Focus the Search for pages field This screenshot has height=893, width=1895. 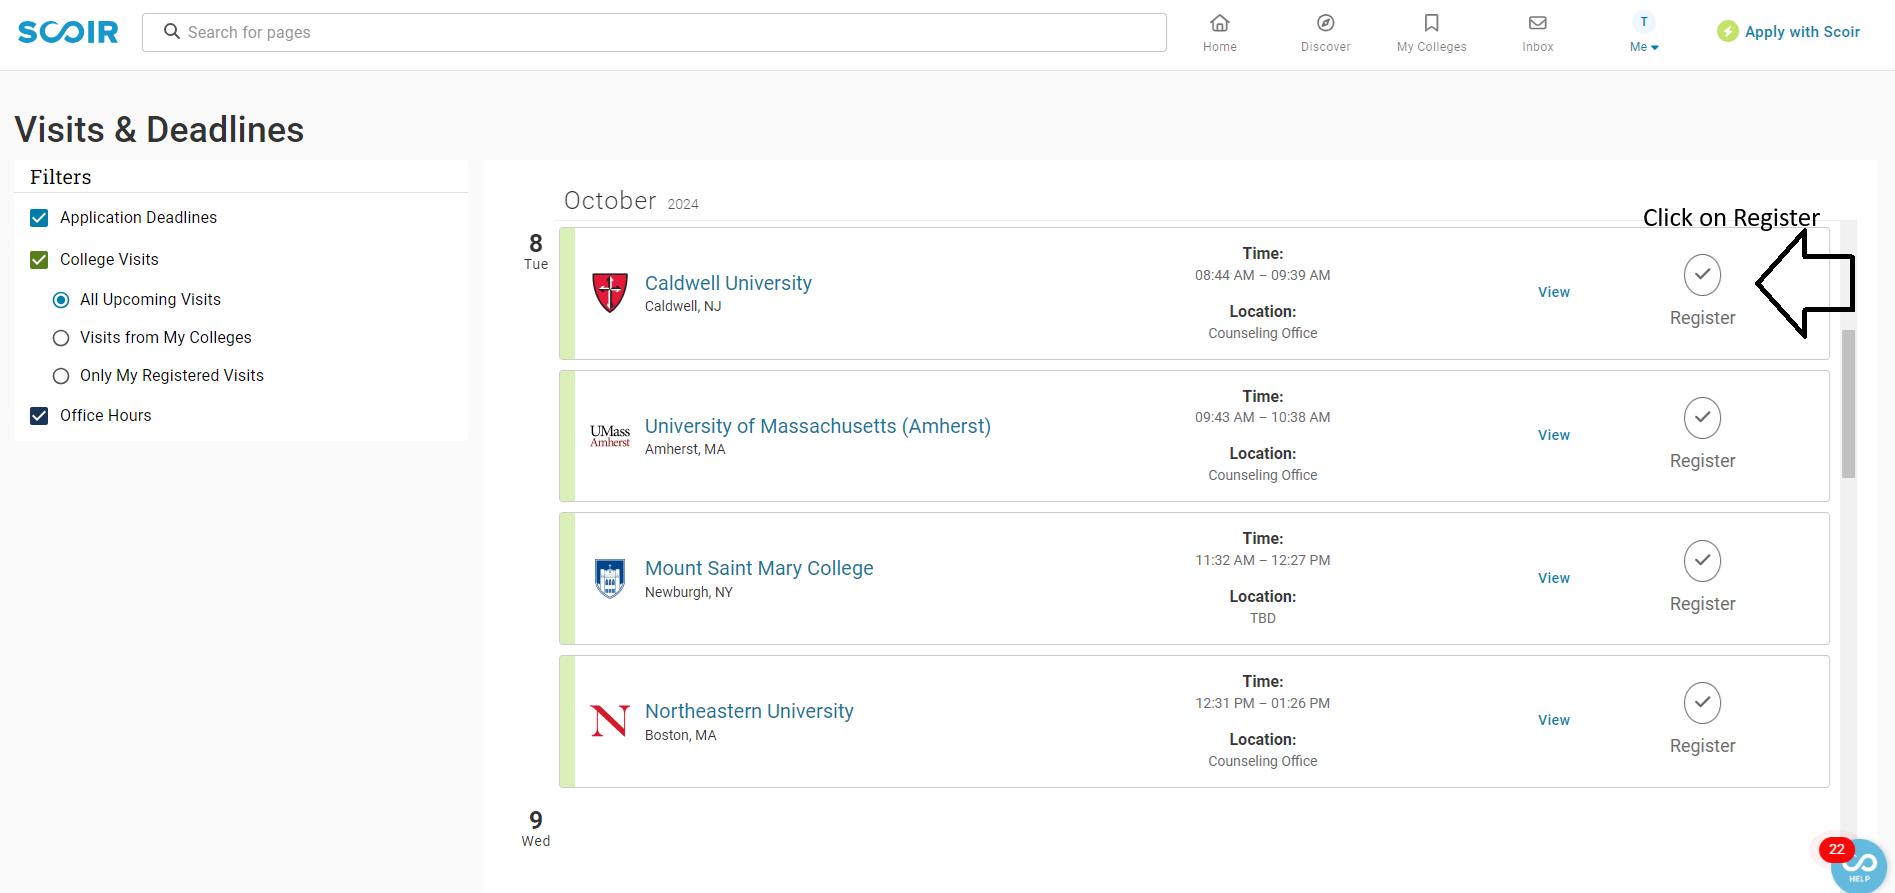tap(654, 32)
